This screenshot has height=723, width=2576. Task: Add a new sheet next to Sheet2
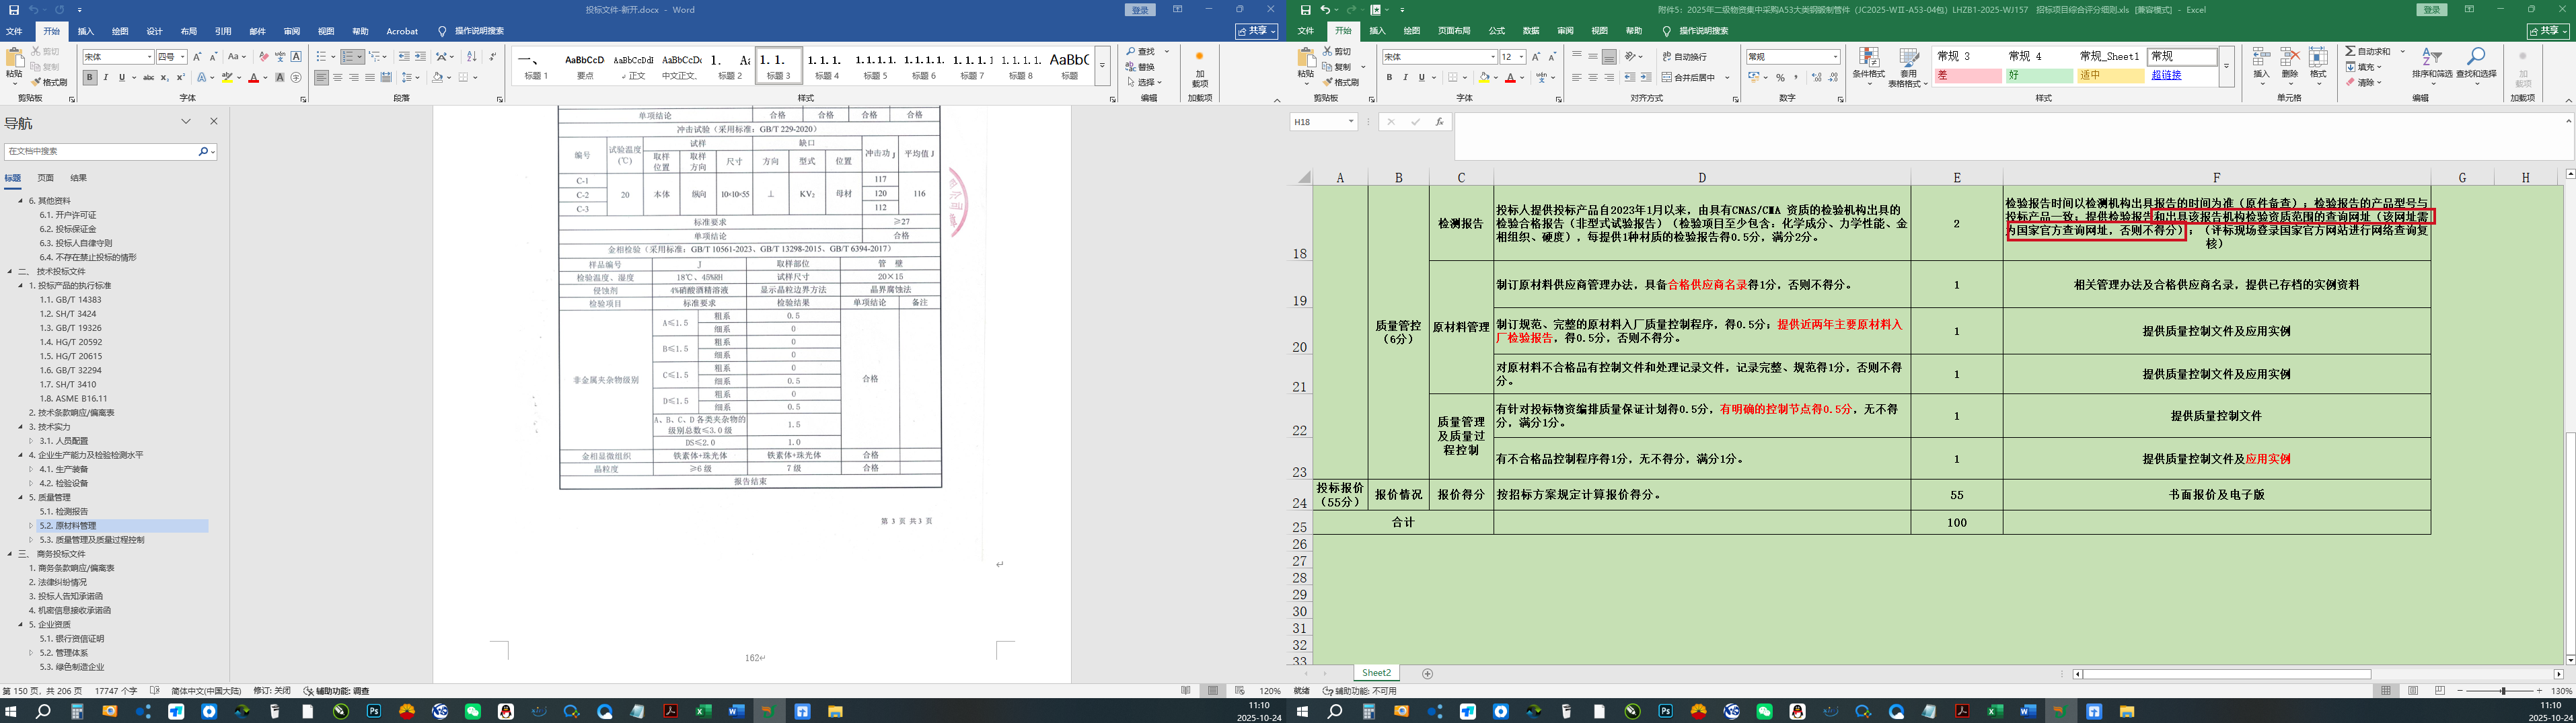point(1427,674)
